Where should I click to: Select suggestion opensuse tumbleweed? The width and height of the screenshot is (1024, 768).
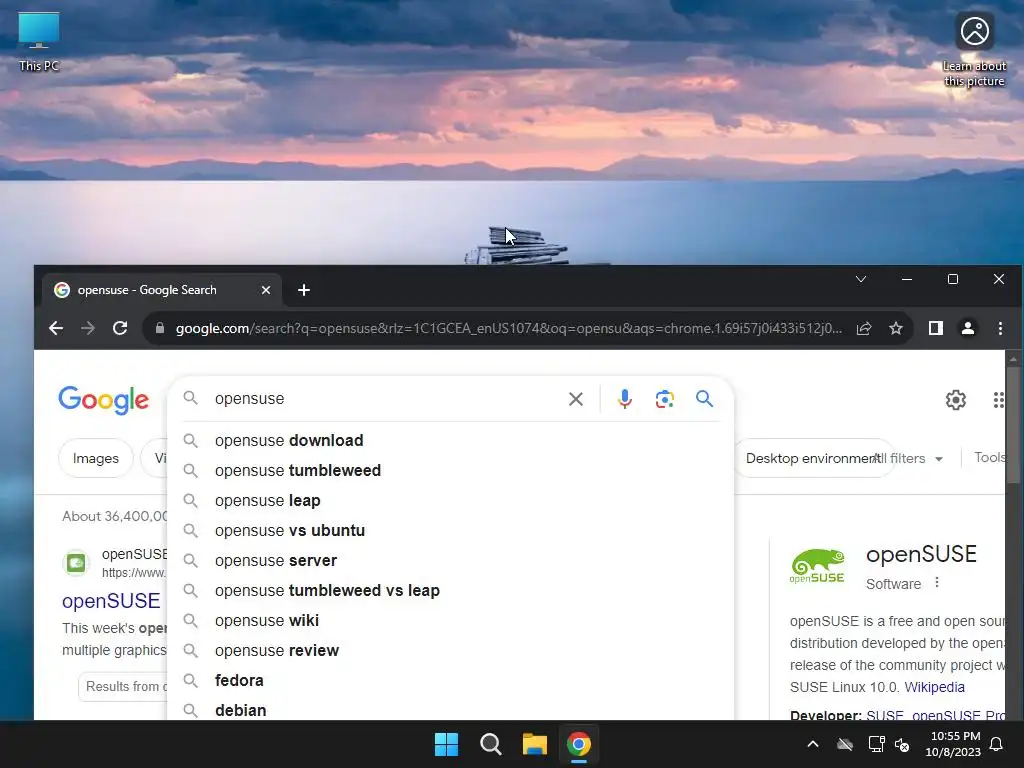click(x=451, y=470)
